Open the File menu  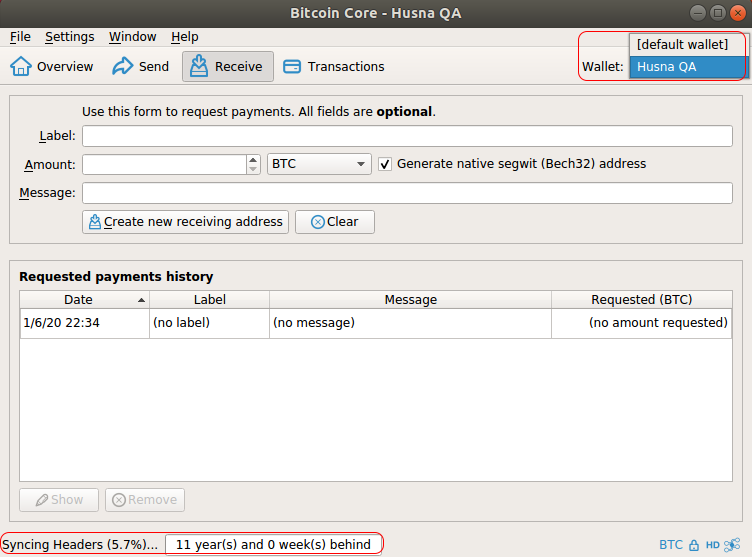(x=20, y=37)
